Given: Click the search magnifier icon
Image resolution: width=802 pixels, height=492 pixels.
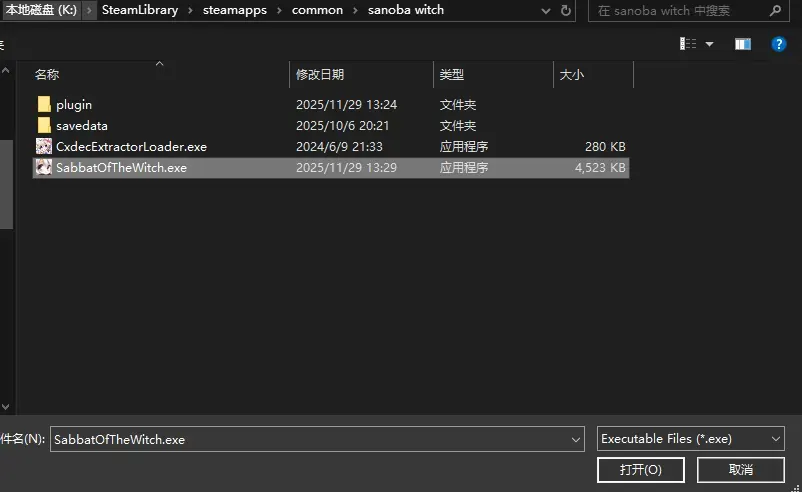Looking at the screenshot, I should click(x=775, y=10).
